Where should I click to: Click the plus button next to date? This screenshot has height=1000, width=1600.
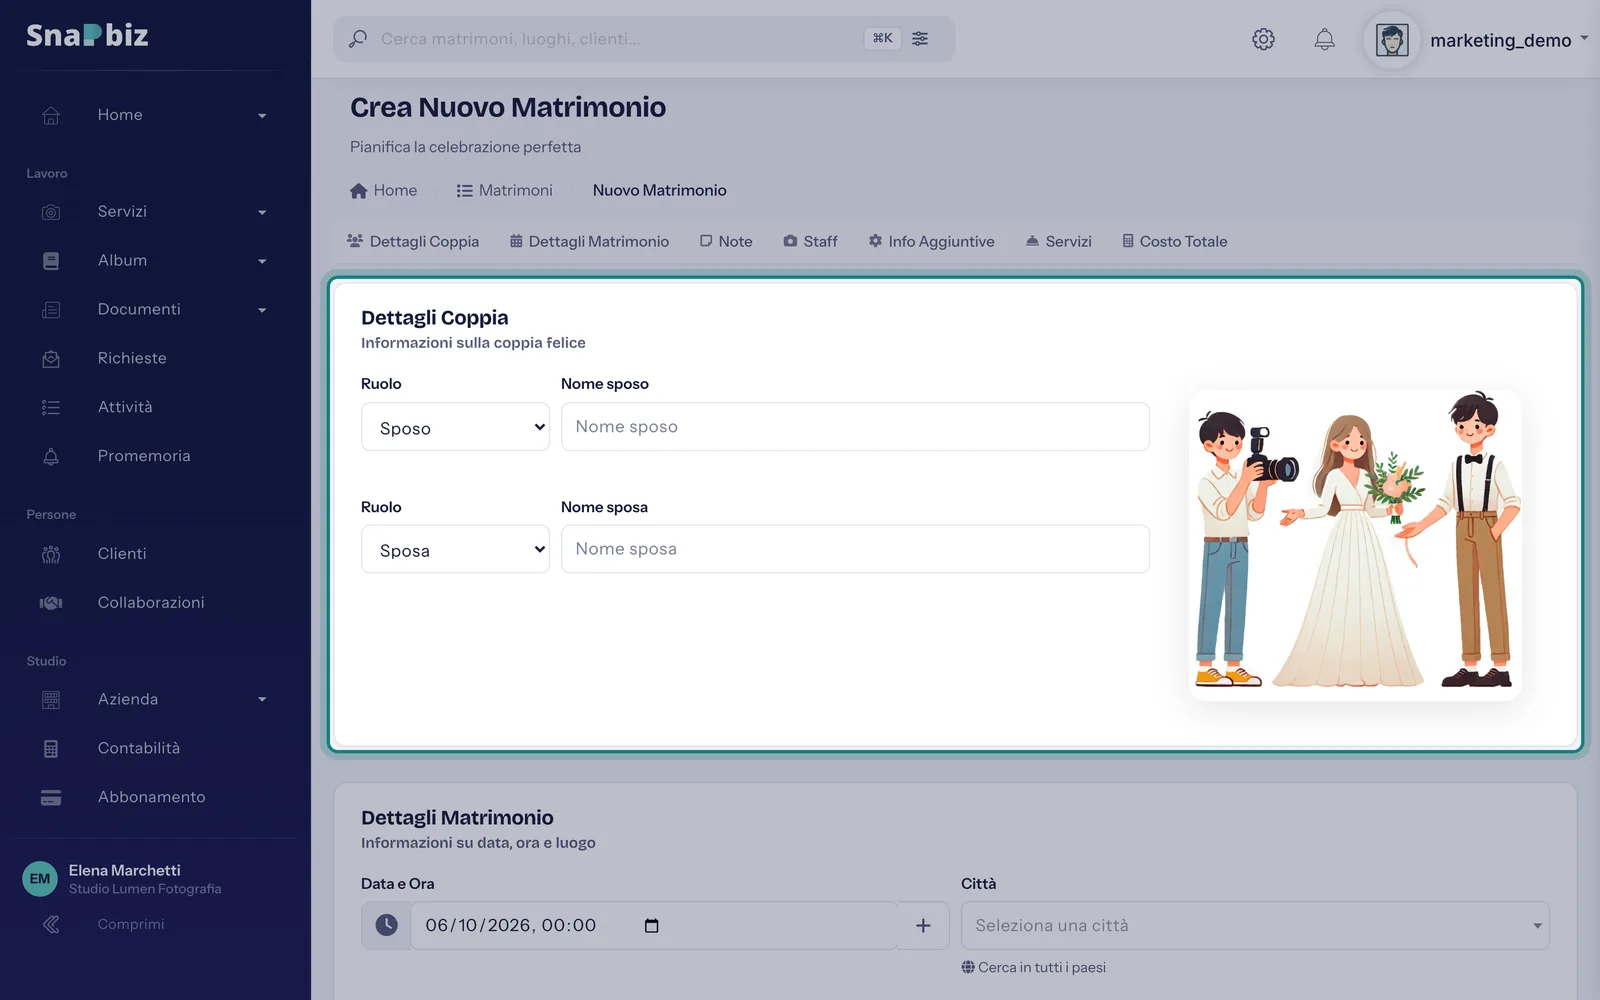[923, 925]
